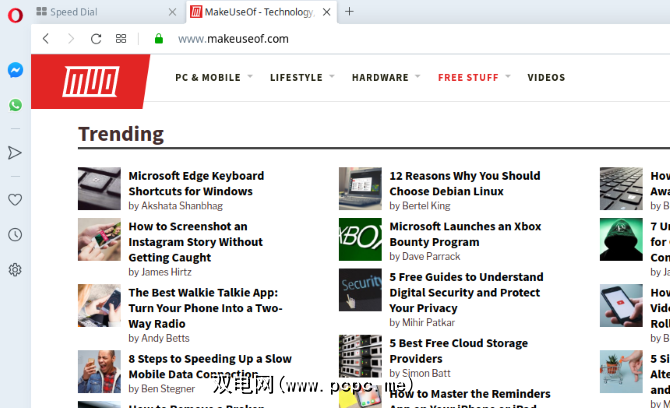Open Facebook Messenger in the sidebar
This screenshot has width=670, height=408.
[15, 70]
